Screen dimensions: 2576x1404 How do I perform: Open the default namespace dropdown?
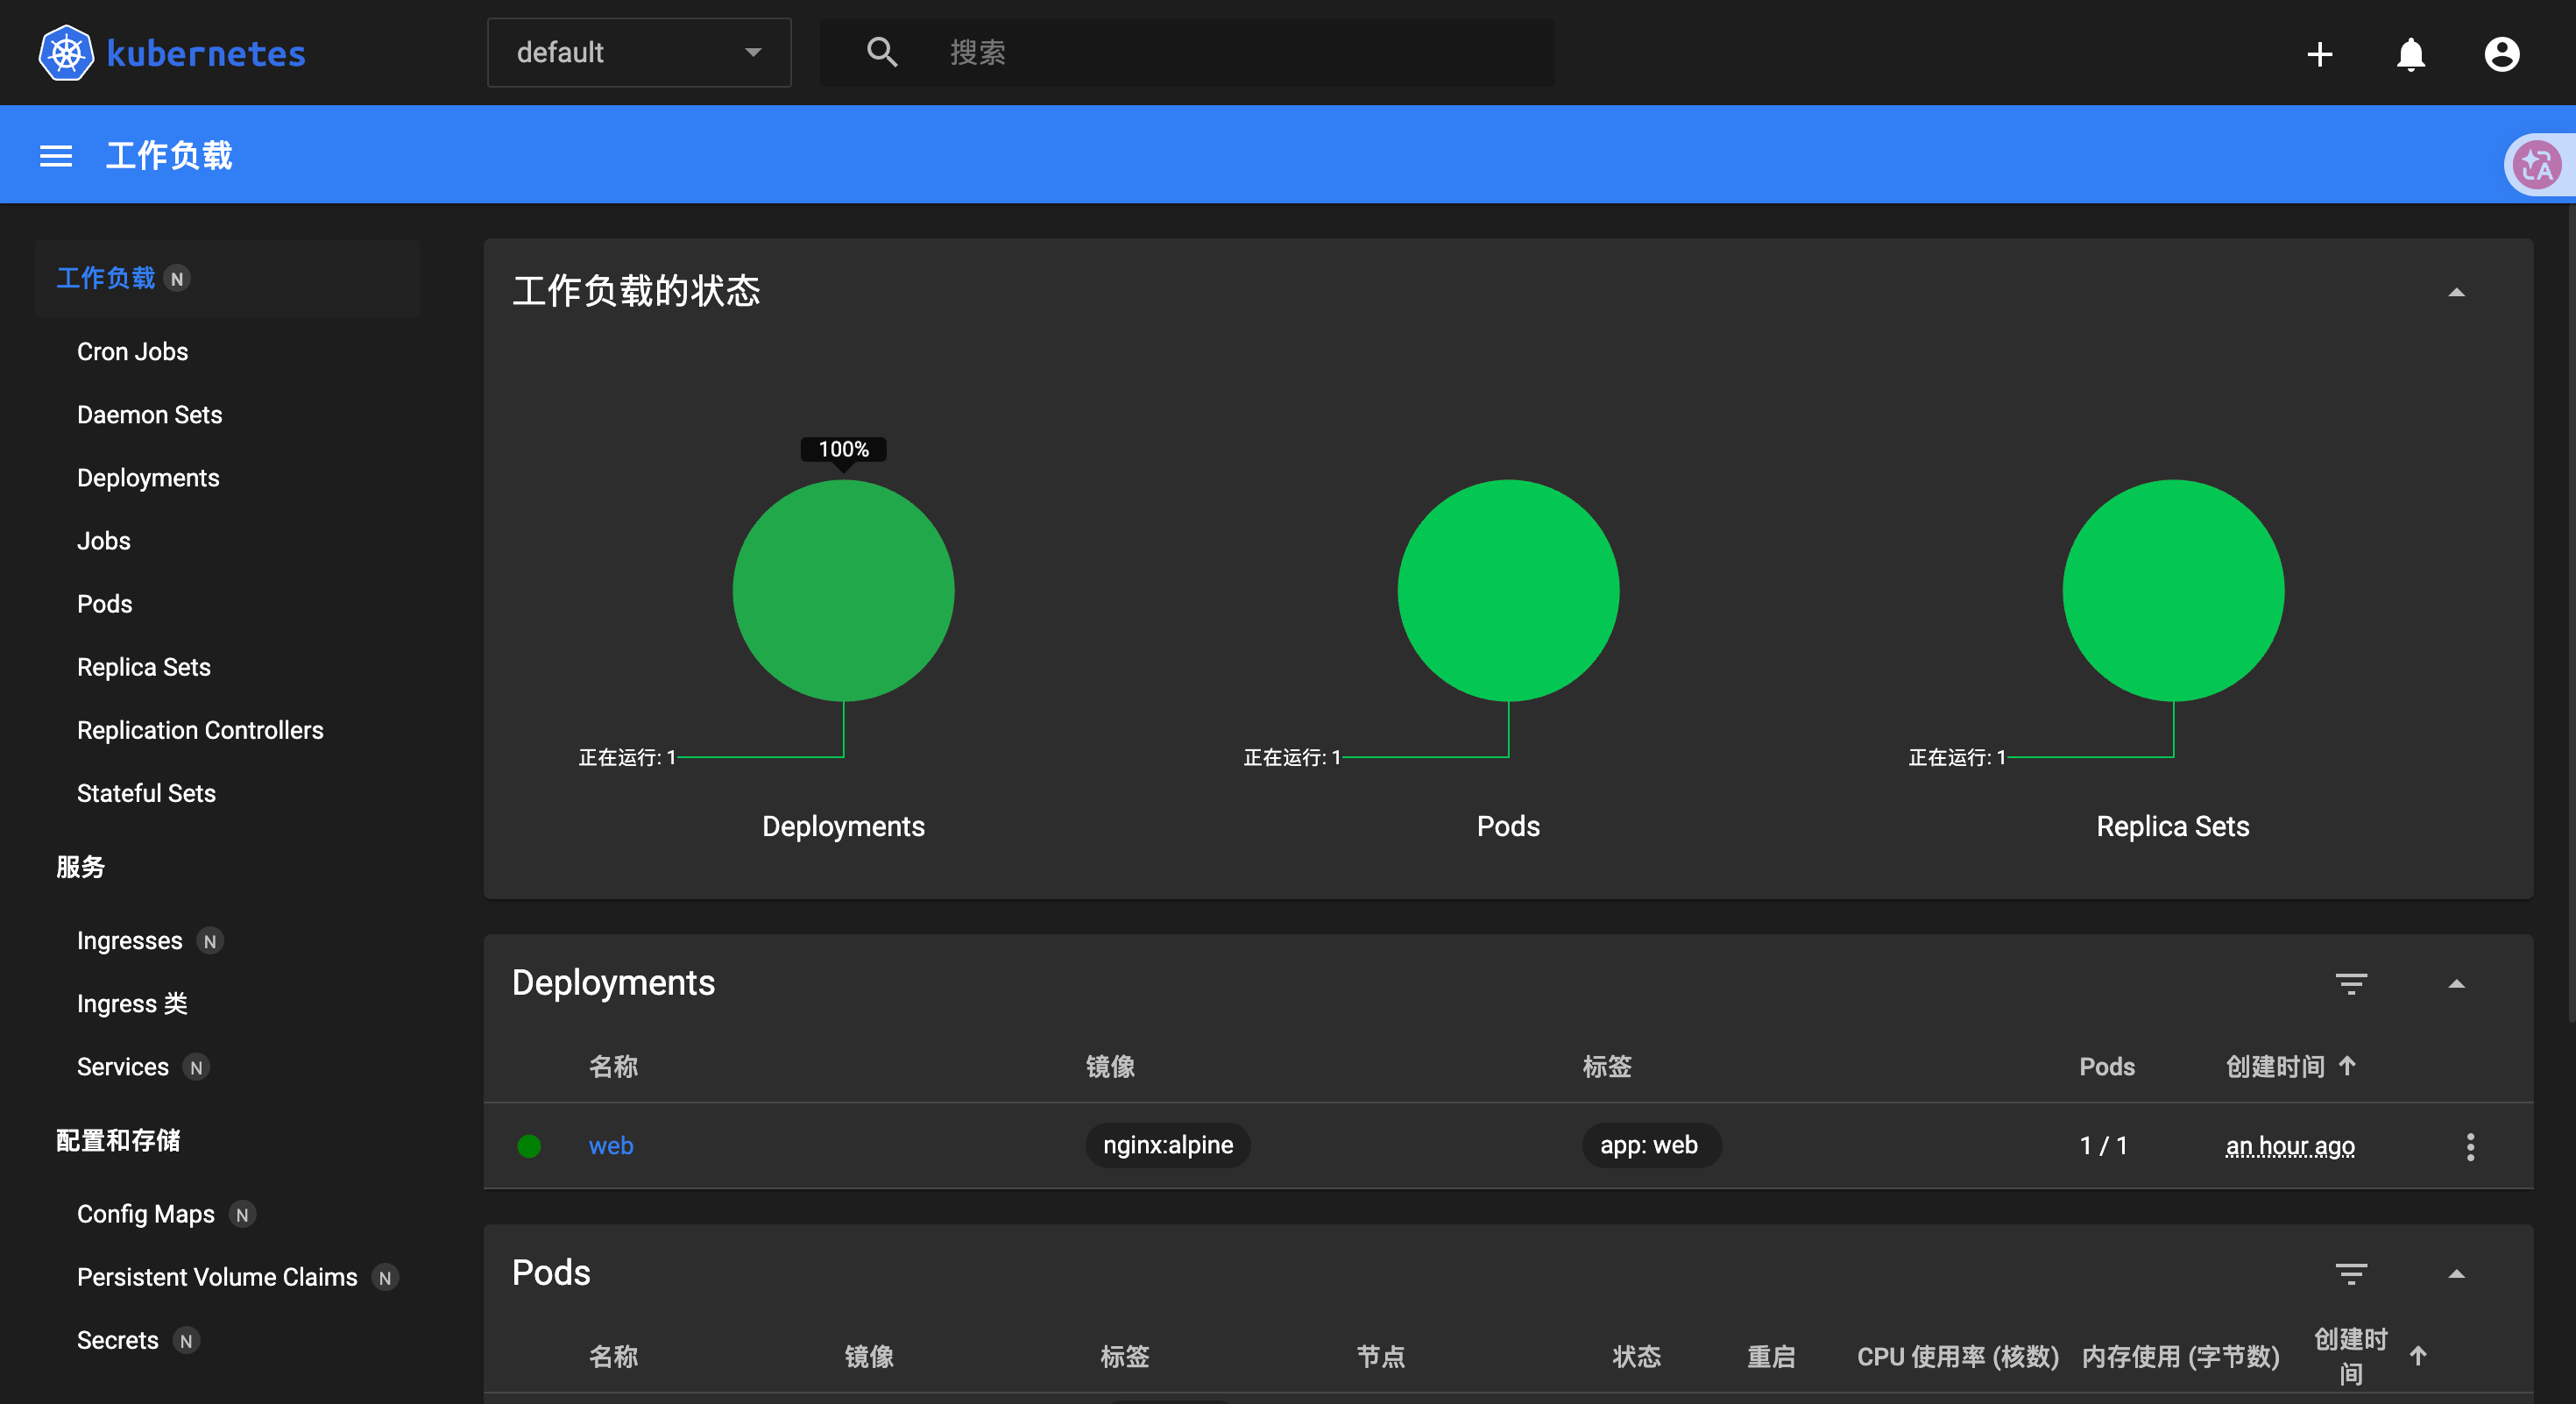click(639, 52)
